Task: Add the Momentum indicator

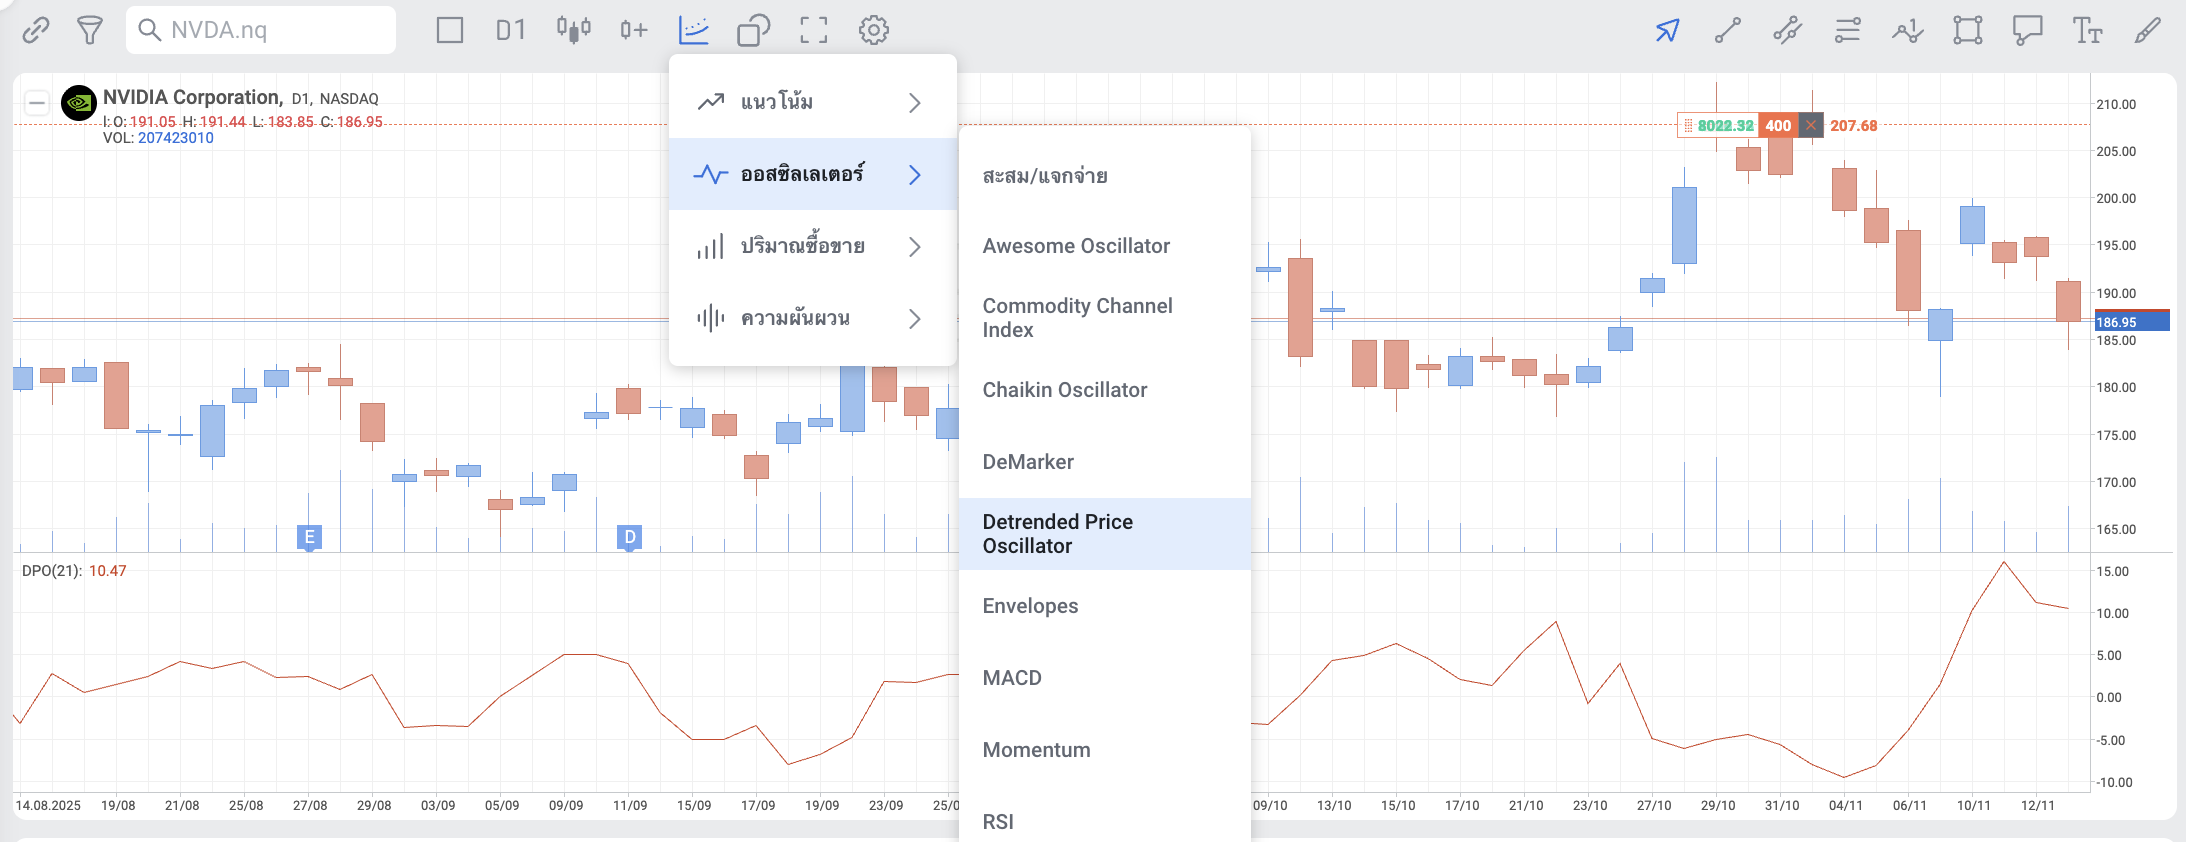Action: point(1105,750)
